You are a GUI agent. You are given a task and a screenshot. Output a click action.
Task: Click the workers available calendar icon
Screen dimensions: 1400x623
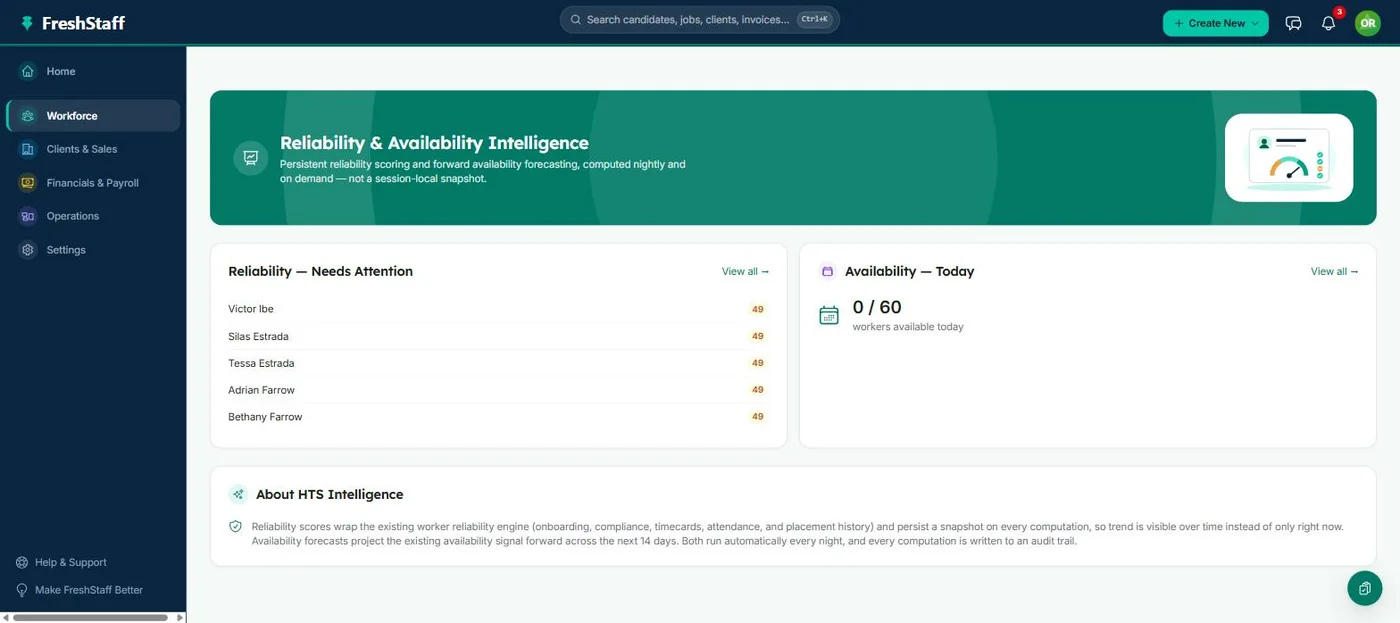829,315
